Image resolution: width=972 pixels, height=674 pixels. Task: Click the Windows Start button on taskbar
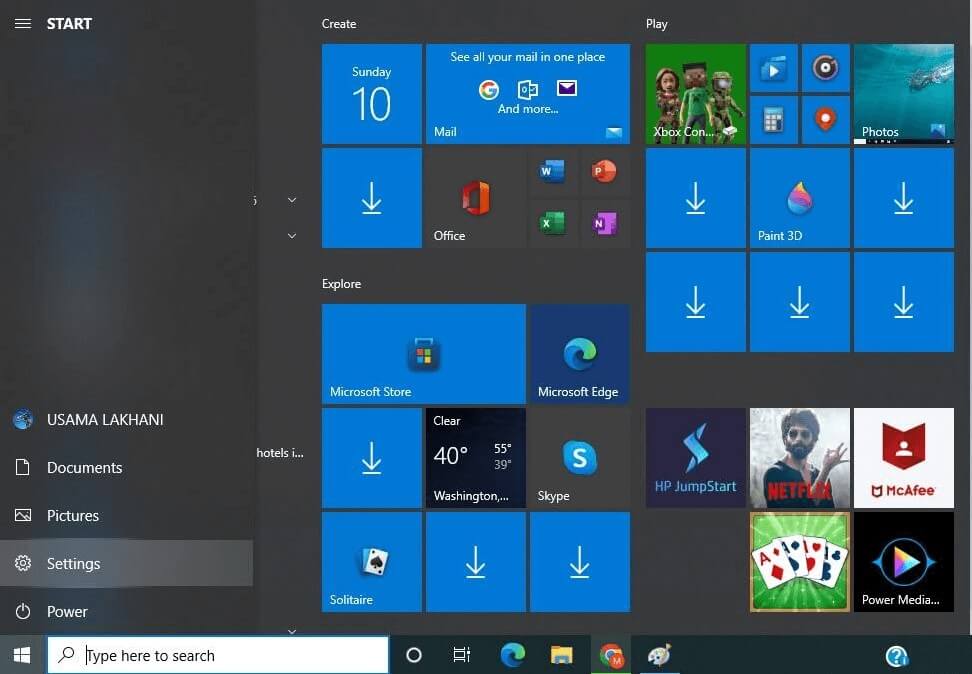tap(22, 655)
